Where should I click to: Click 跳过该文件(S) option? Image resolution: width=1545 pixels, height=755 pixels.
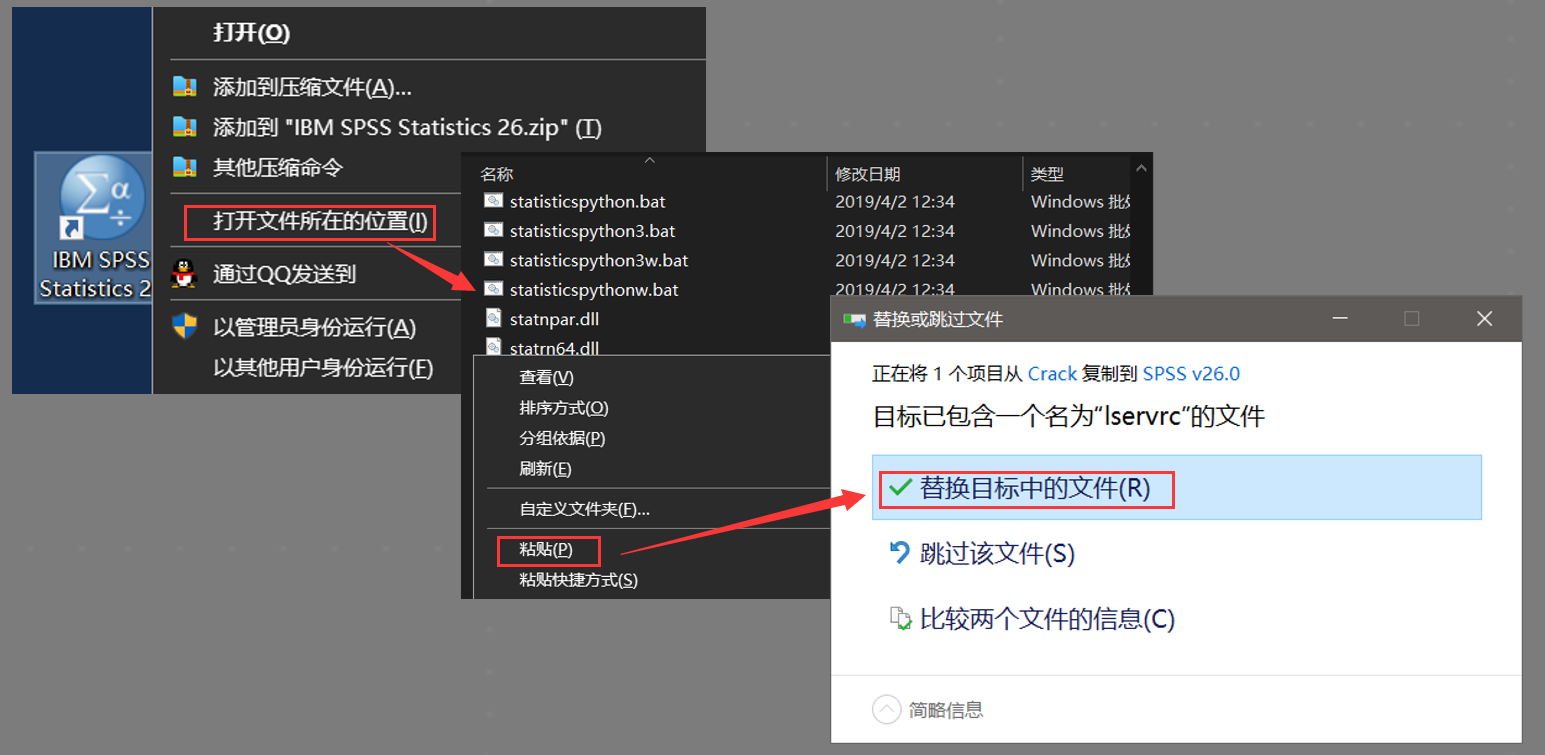tap(997, 553)
